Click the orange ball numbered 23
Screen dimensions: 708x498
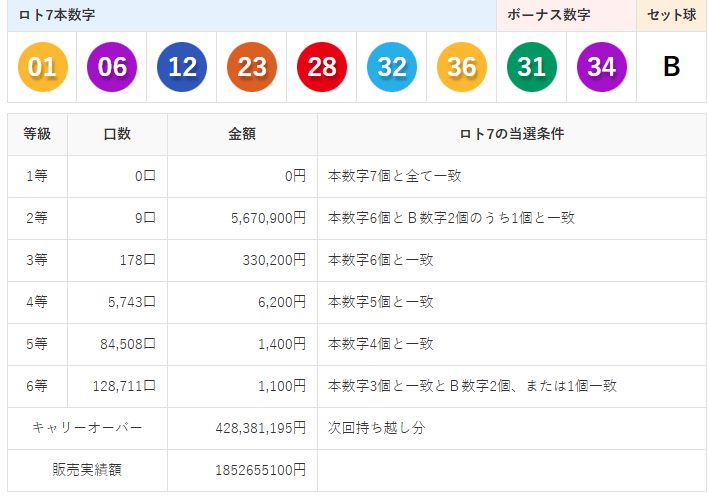pos(252,67)
